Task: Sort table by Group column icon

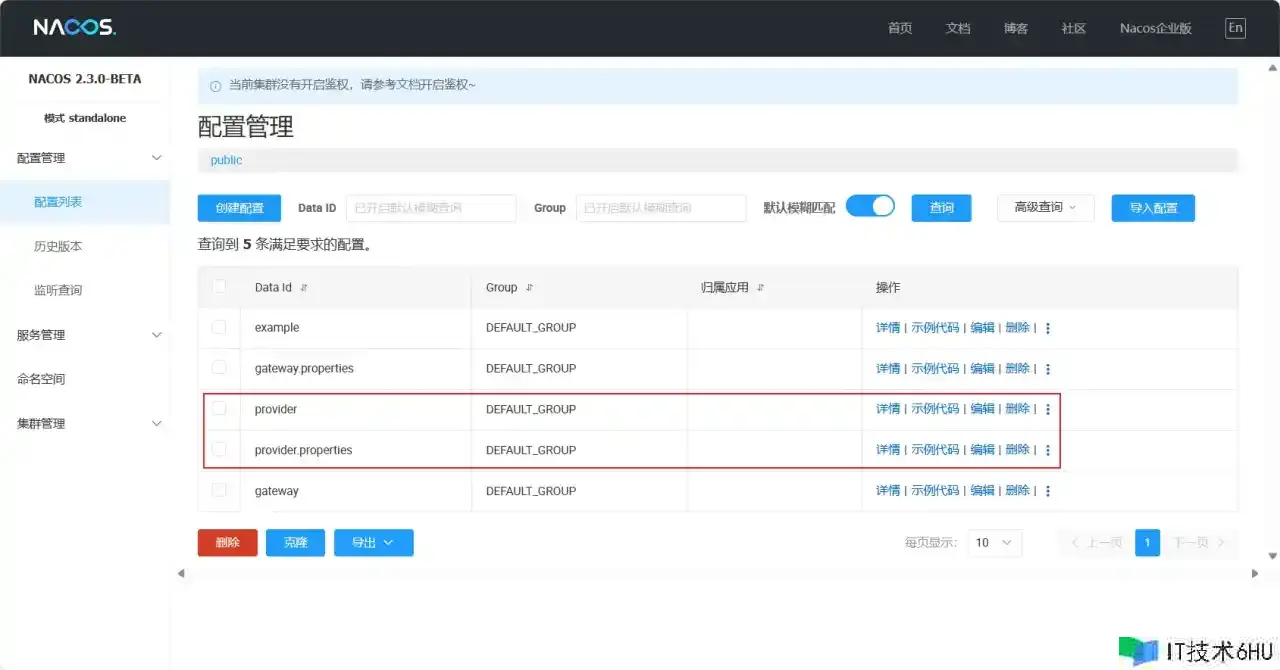Action: click(530, 288)
